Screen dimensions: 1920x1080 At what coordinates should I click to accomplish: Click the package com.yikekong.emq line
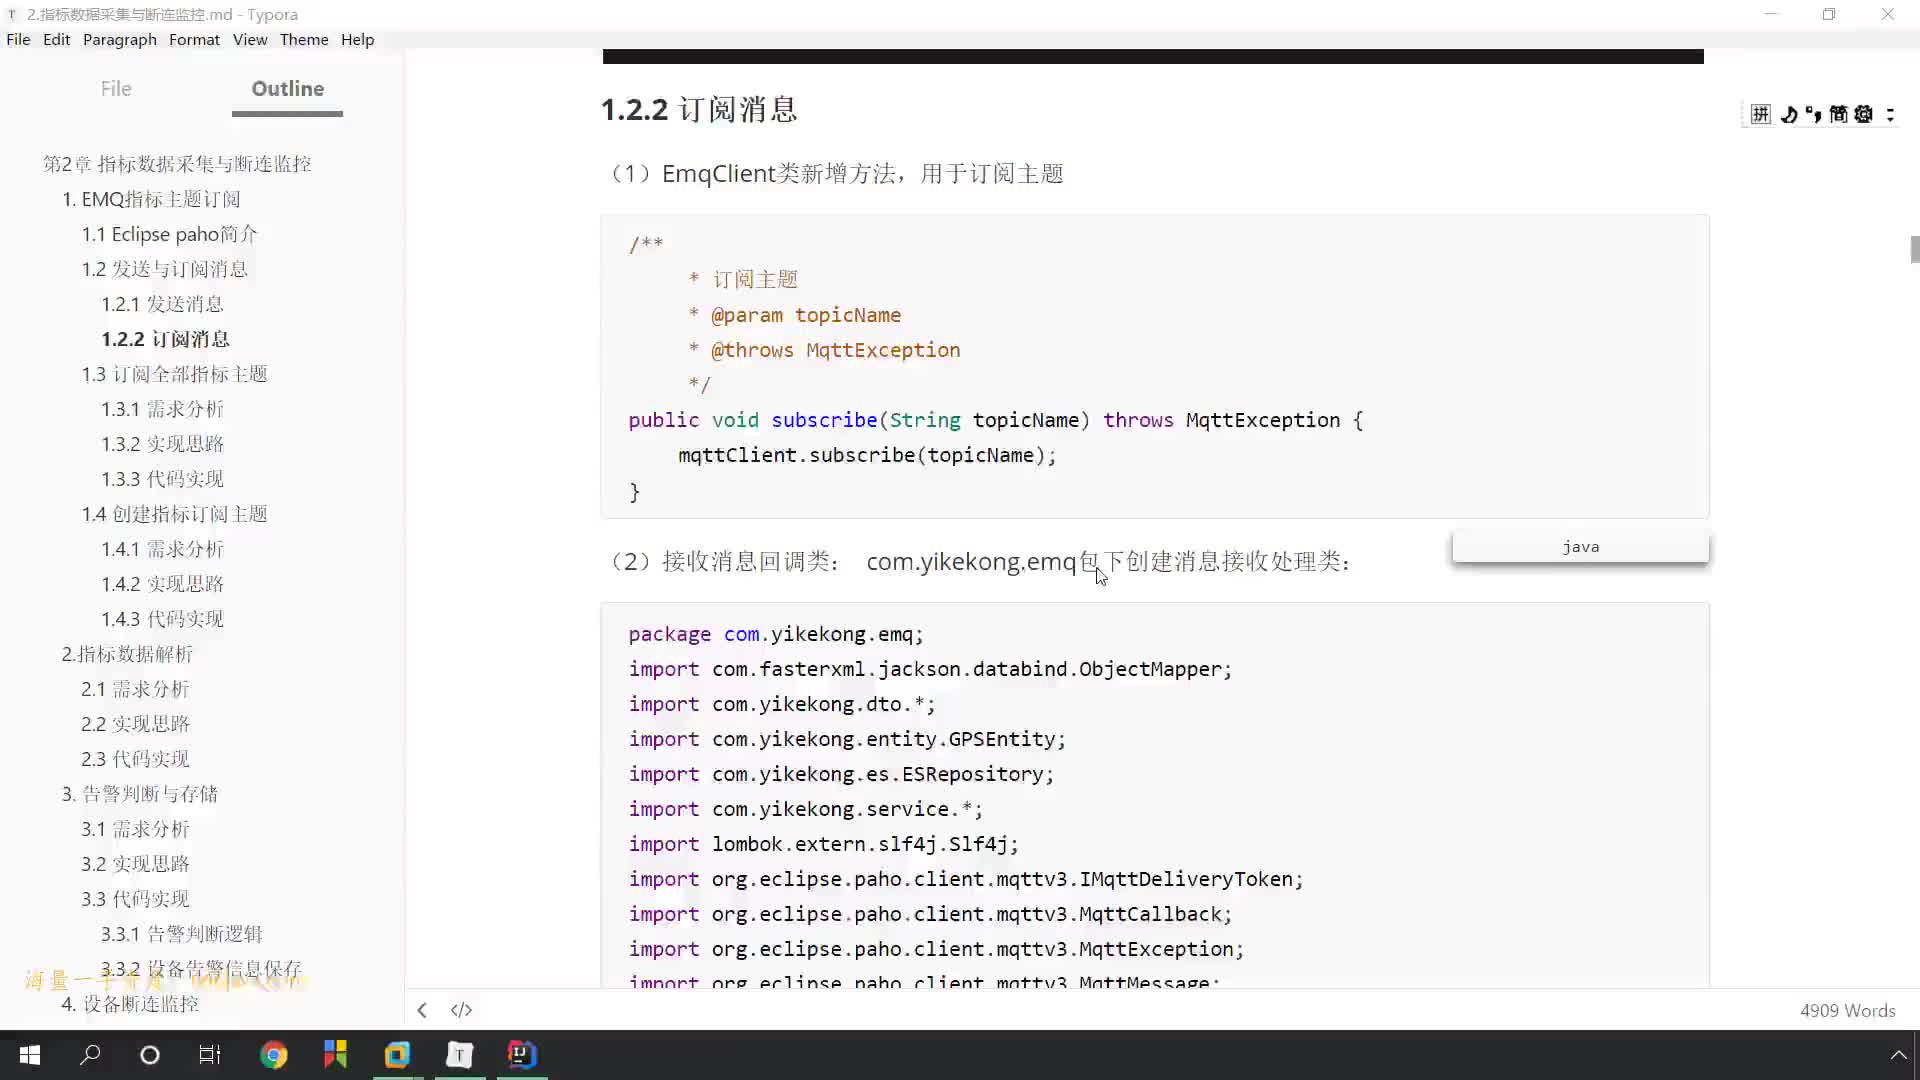click(775, 634)
